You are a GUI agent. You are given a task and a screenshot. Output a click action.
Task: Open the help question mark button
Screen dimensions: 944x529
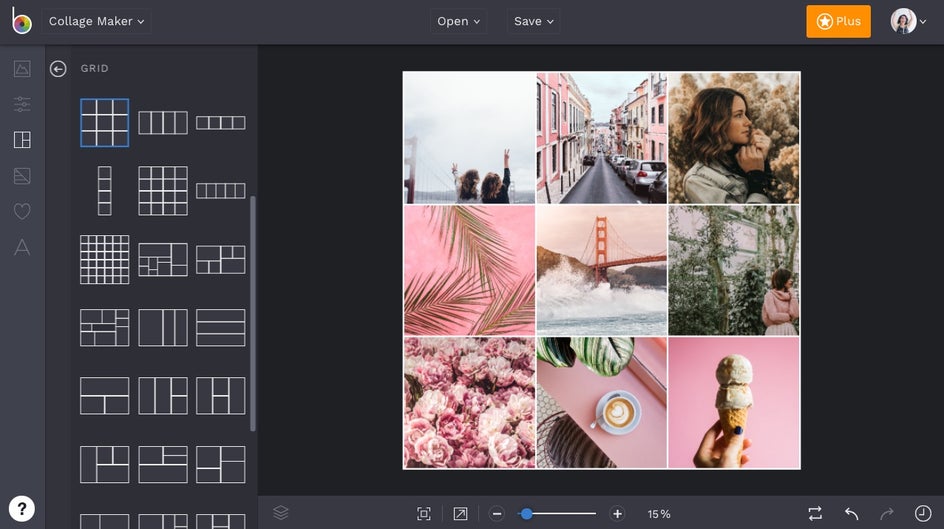[x=22, y=508]
